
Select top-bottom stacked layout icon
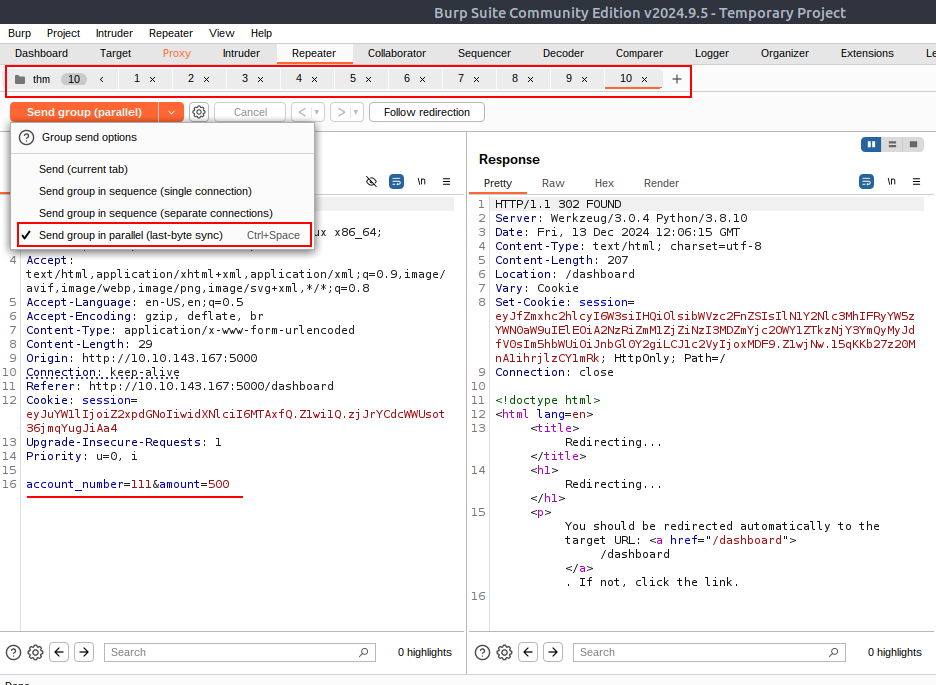[x=892, y=144]
